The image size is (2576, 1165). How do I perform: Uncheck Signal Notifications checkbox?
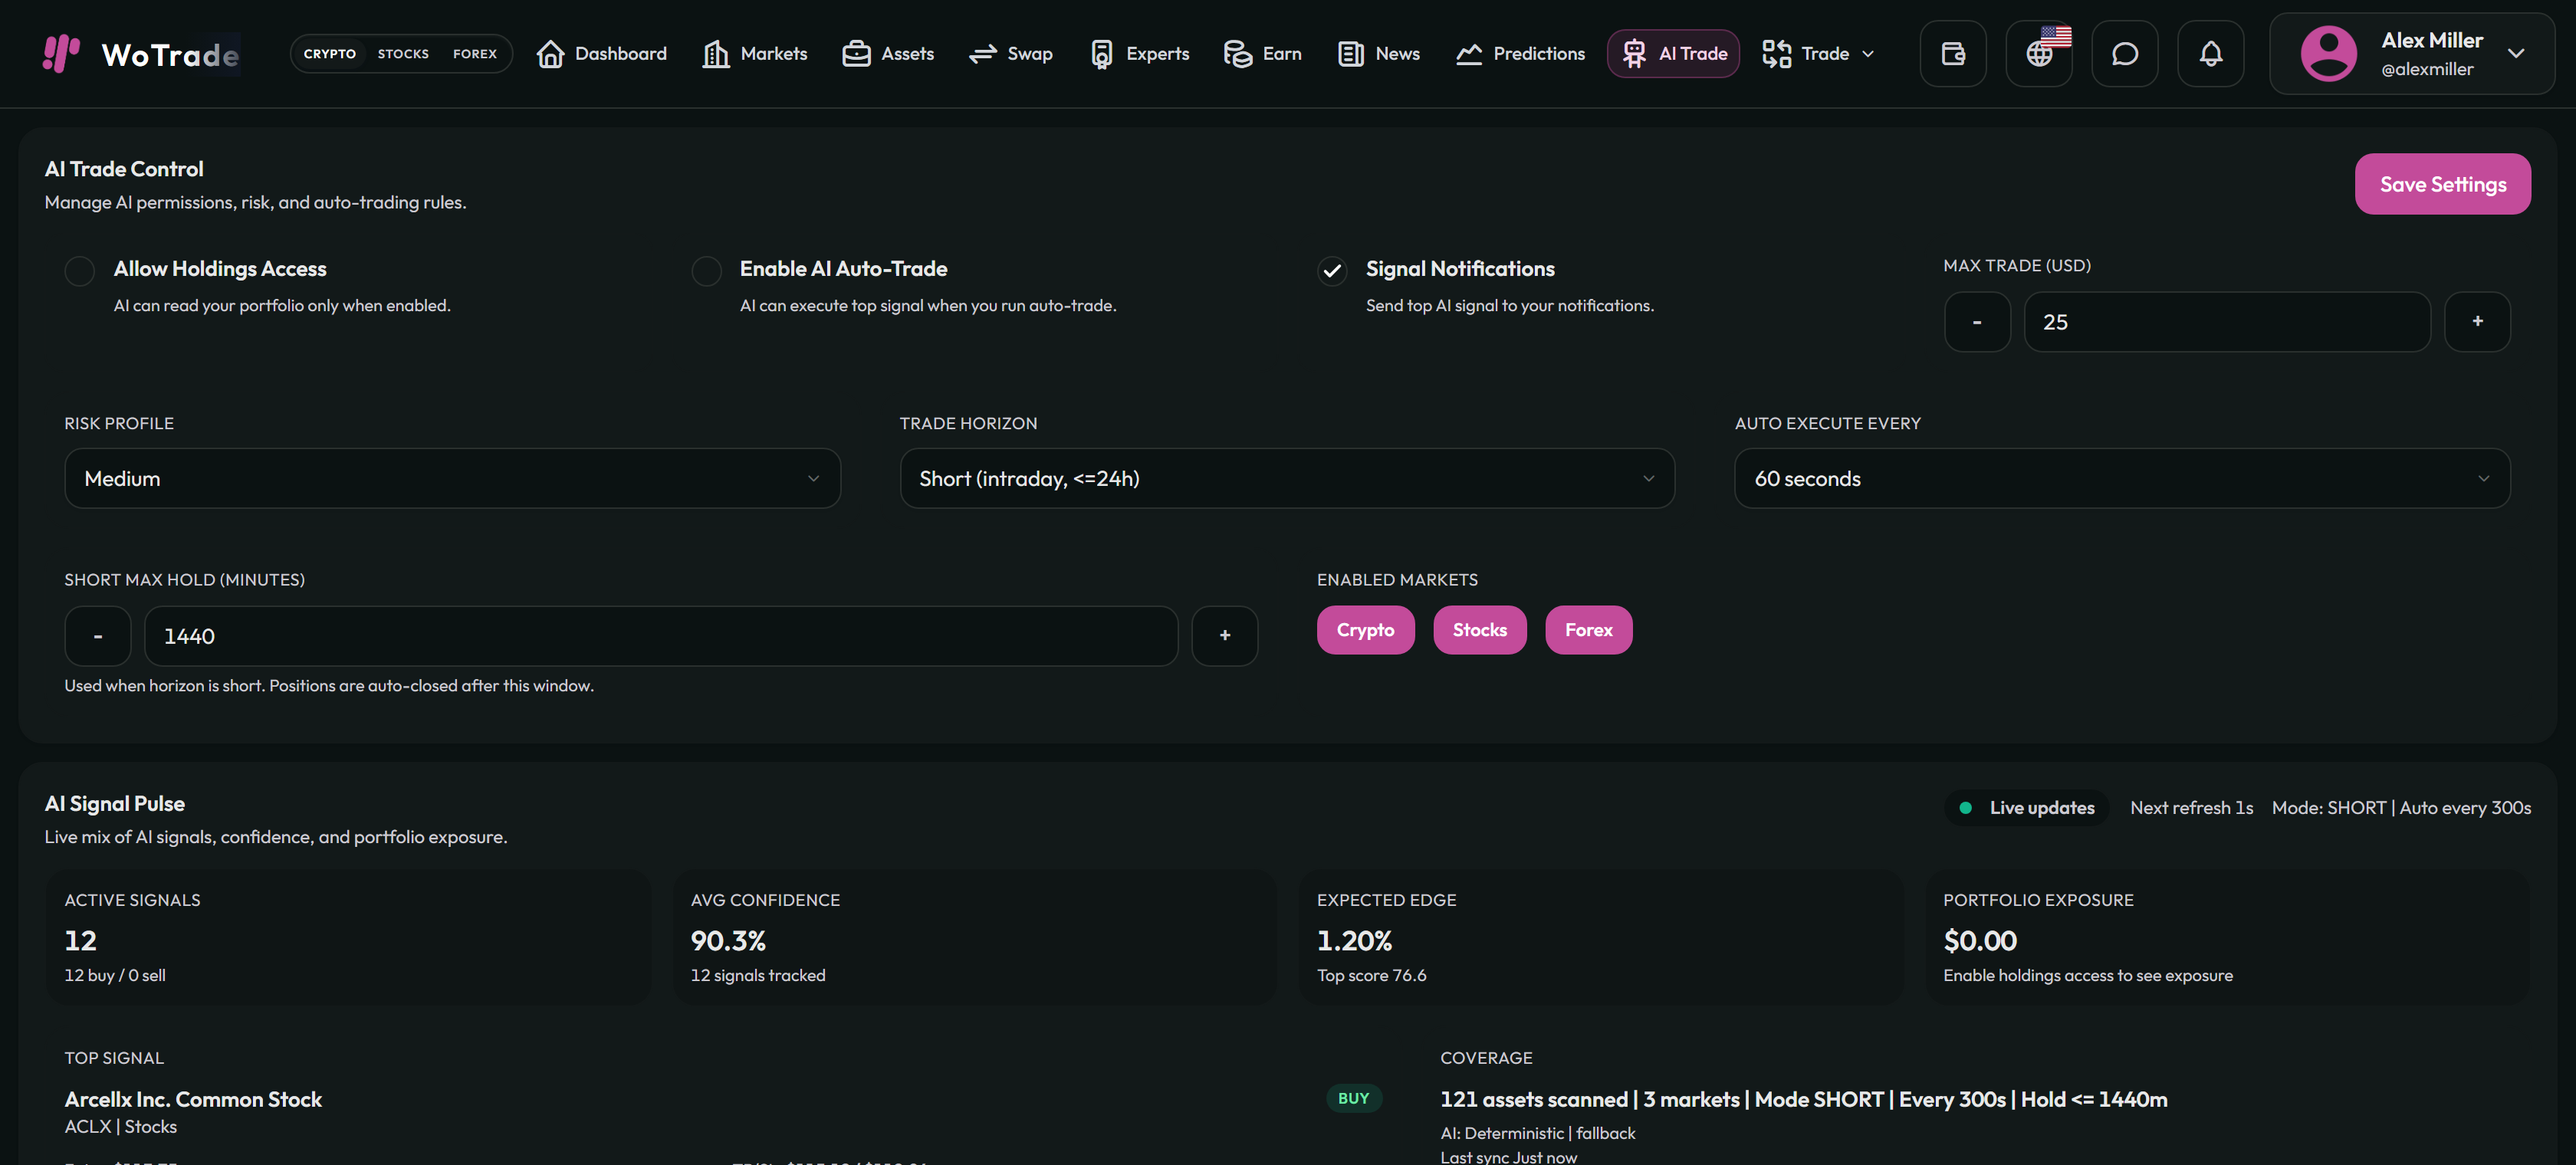1332,271
